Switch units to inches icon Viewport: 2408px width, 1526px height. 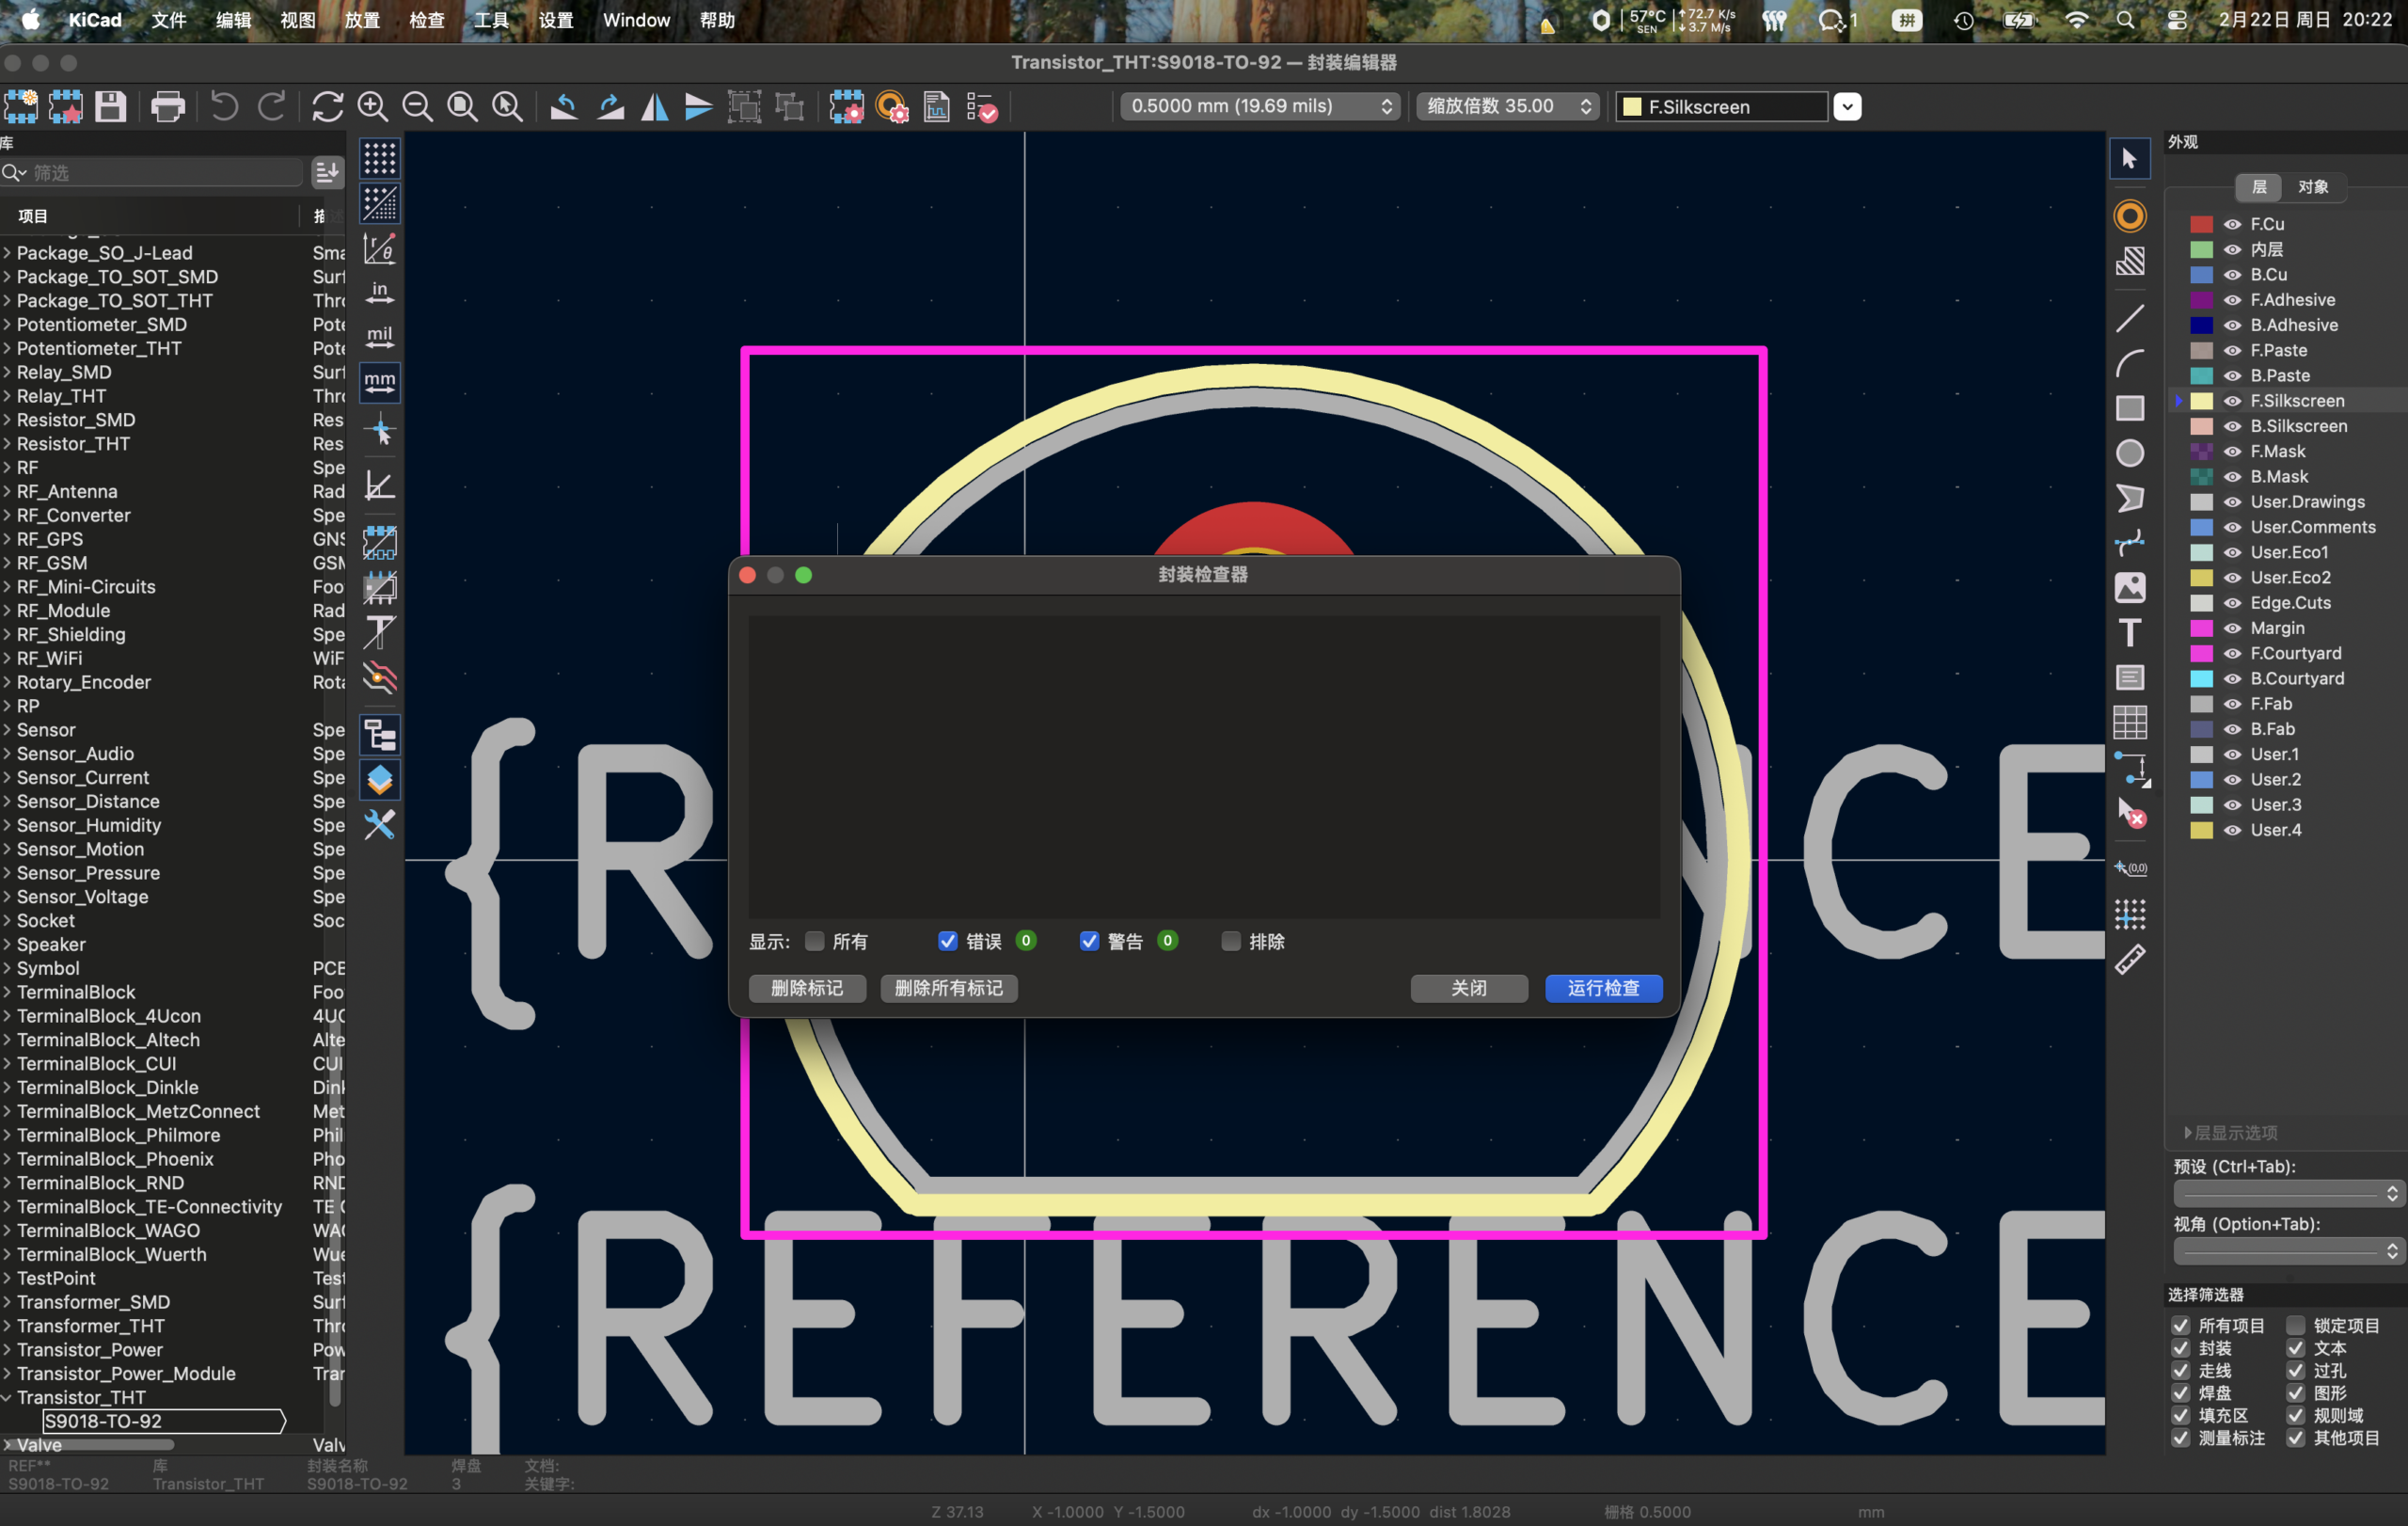[x=379, y=292]
